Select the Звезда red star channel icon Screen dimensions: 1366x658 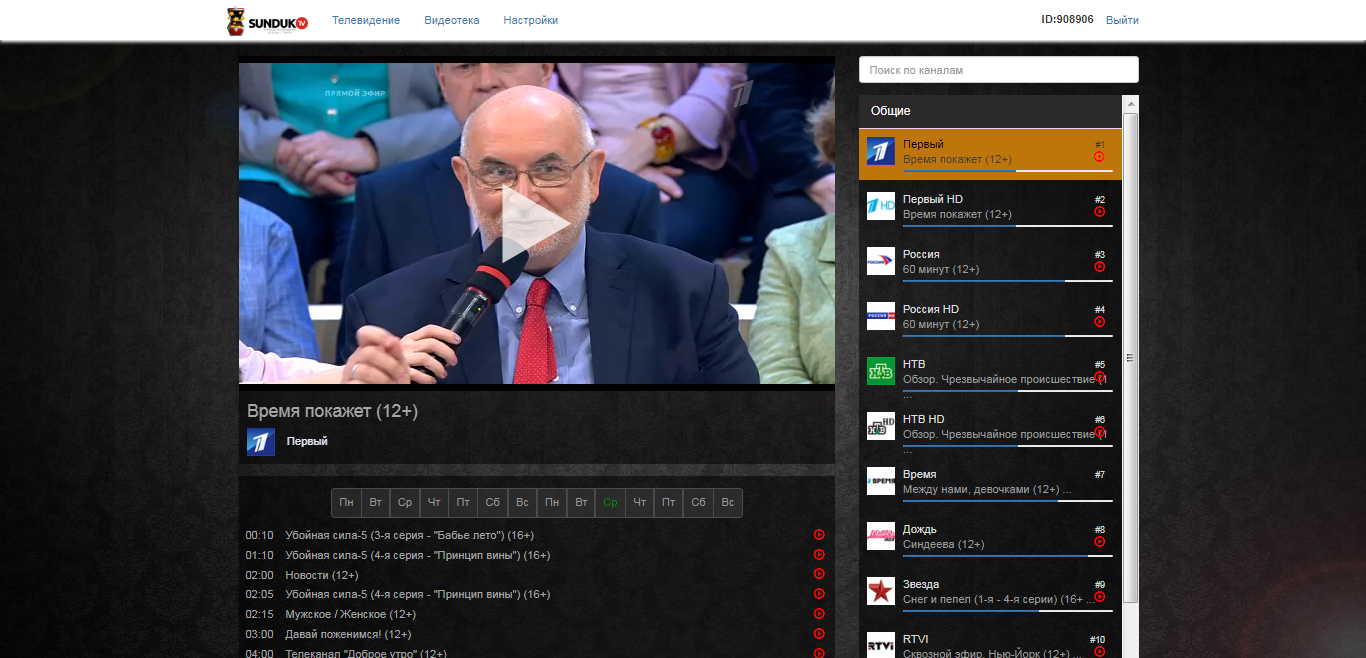coord(880,591)
